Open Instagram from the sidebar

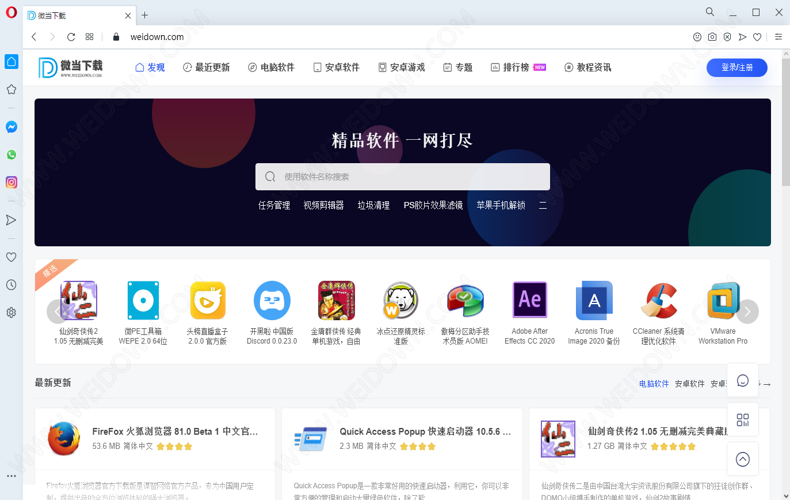click(11, 182)
